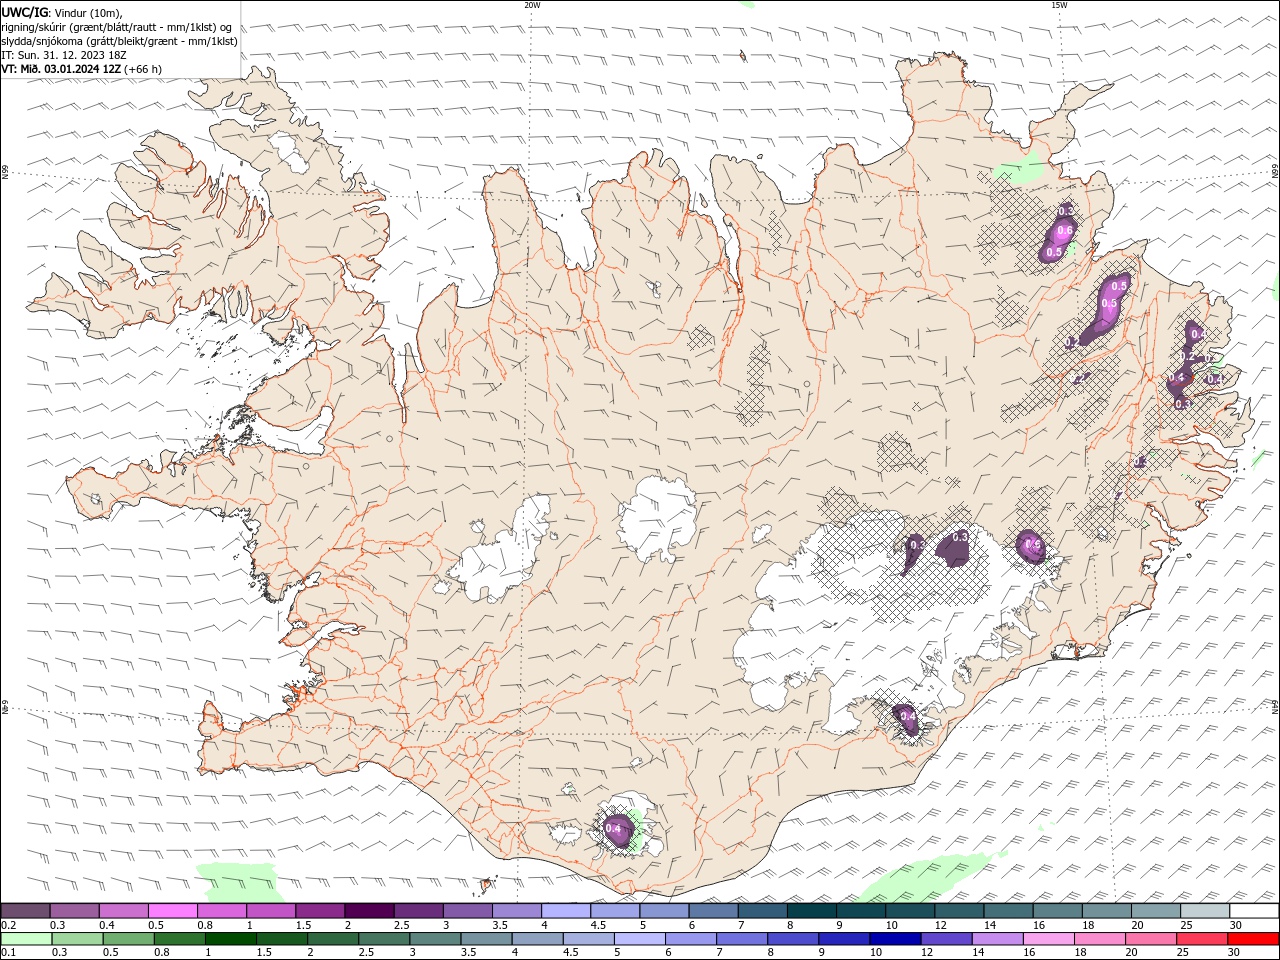Click the 'slydda/snjókoma' legend description line
The width and height of the screenshot is (1280, 960).
pyautogui.click(x=120, y=41)
